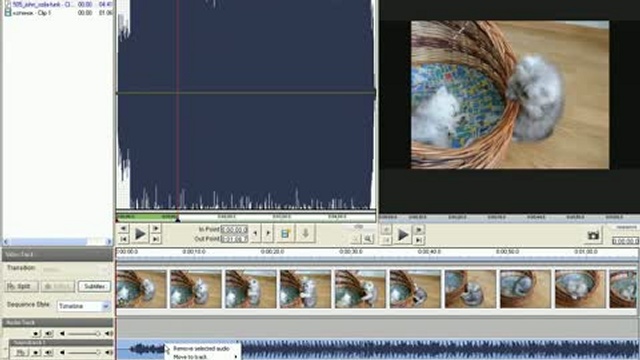640x360 pixels.
Task: Click right arrow next to In/Out point fields
Action: click(268, 233)
